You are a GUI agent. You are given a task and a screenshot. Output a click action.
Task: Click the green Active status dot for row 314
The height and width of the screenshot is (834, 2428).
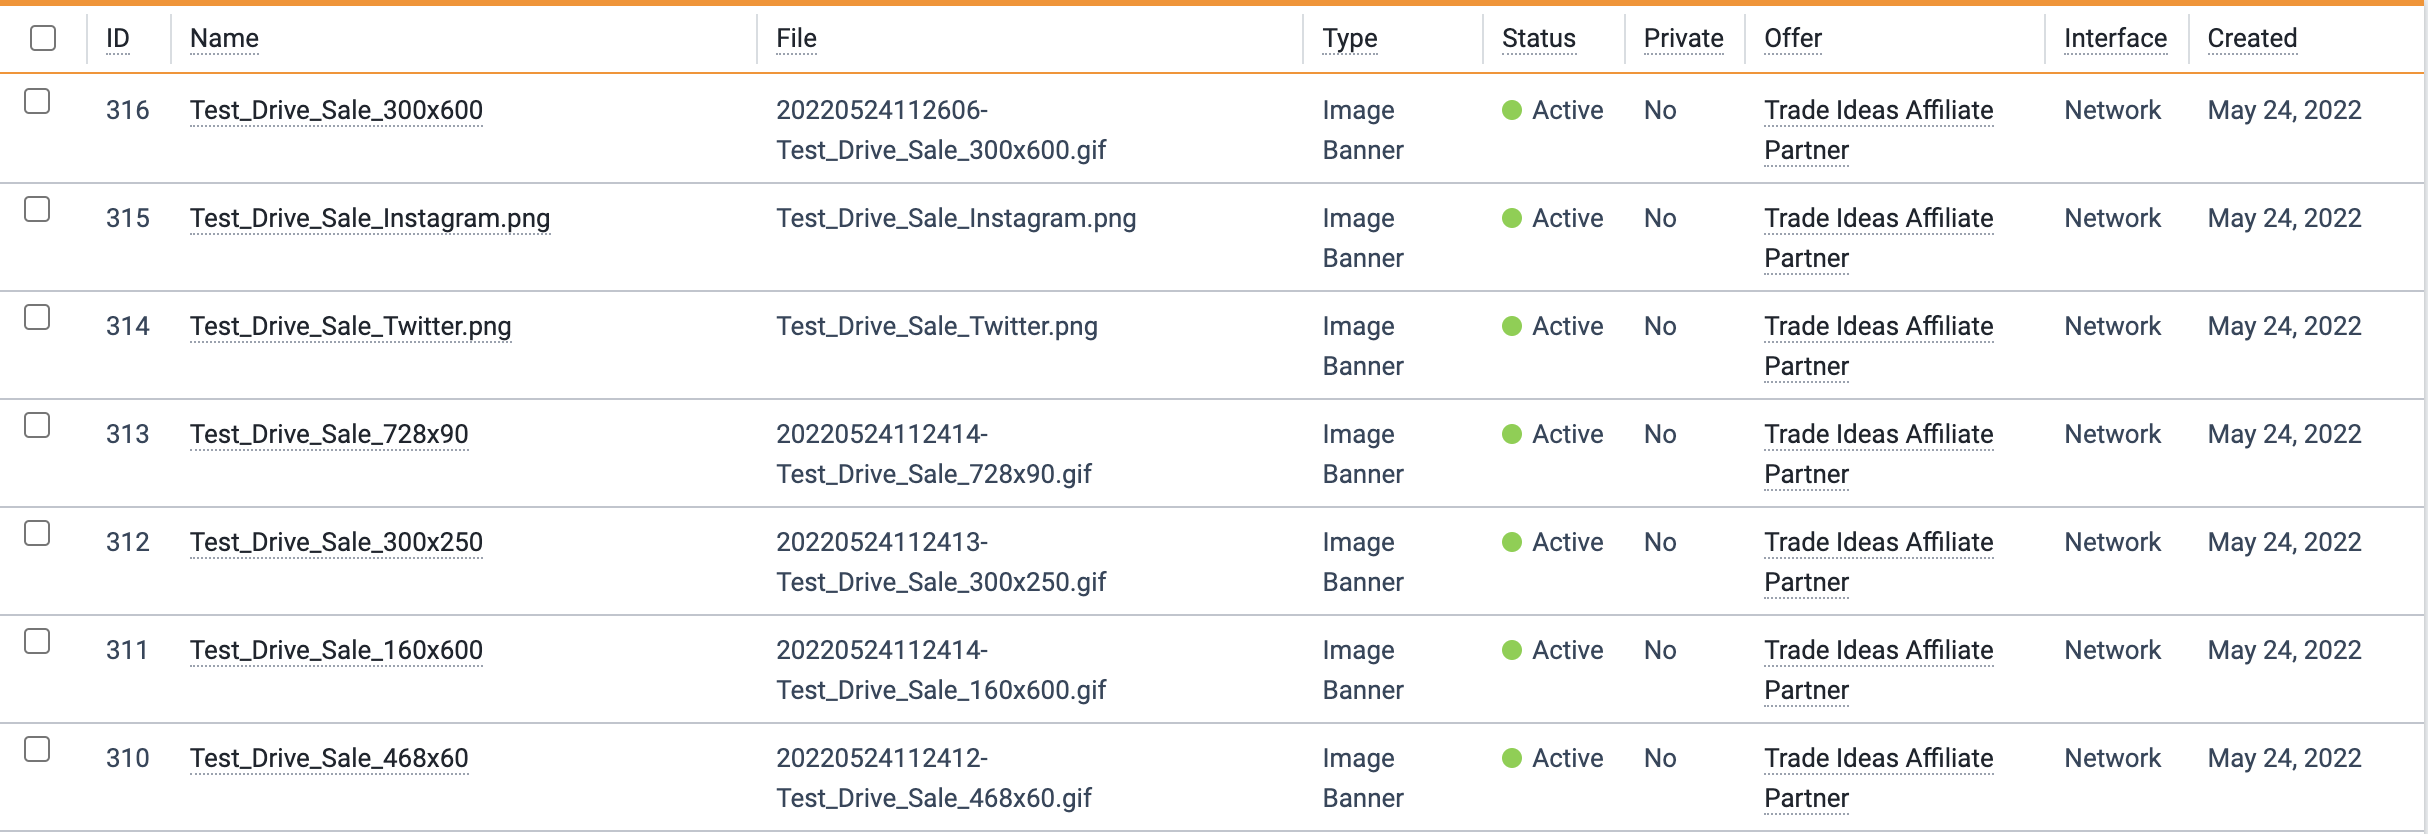[1512, 326]
